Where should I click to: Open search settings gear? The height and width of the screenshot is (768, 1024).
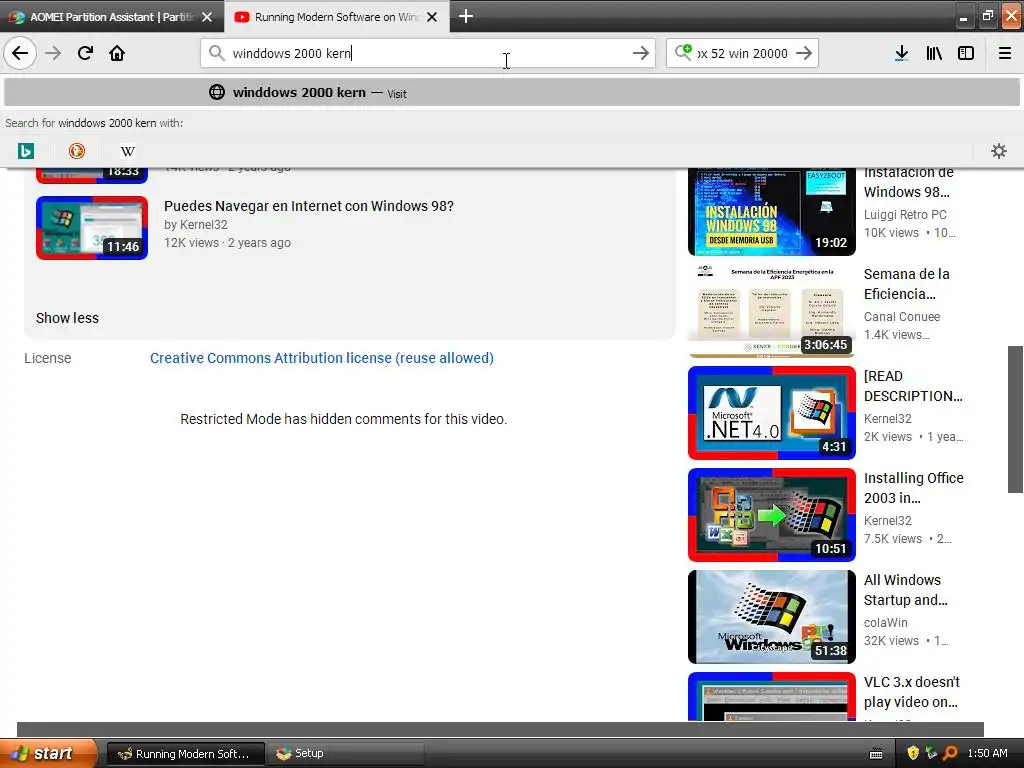999,152
